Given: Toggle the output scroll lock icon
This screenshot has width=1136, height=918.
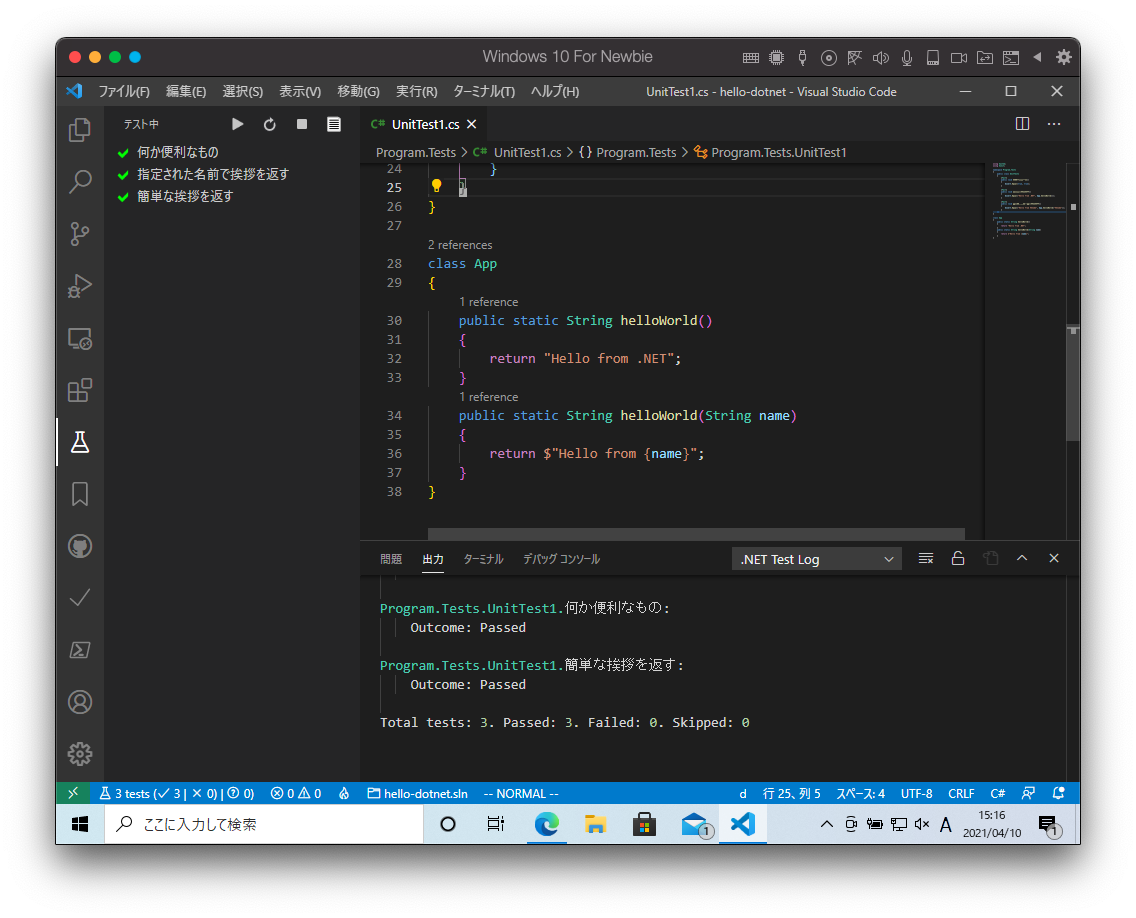Looking at the screenshot, I should [957, 559].
